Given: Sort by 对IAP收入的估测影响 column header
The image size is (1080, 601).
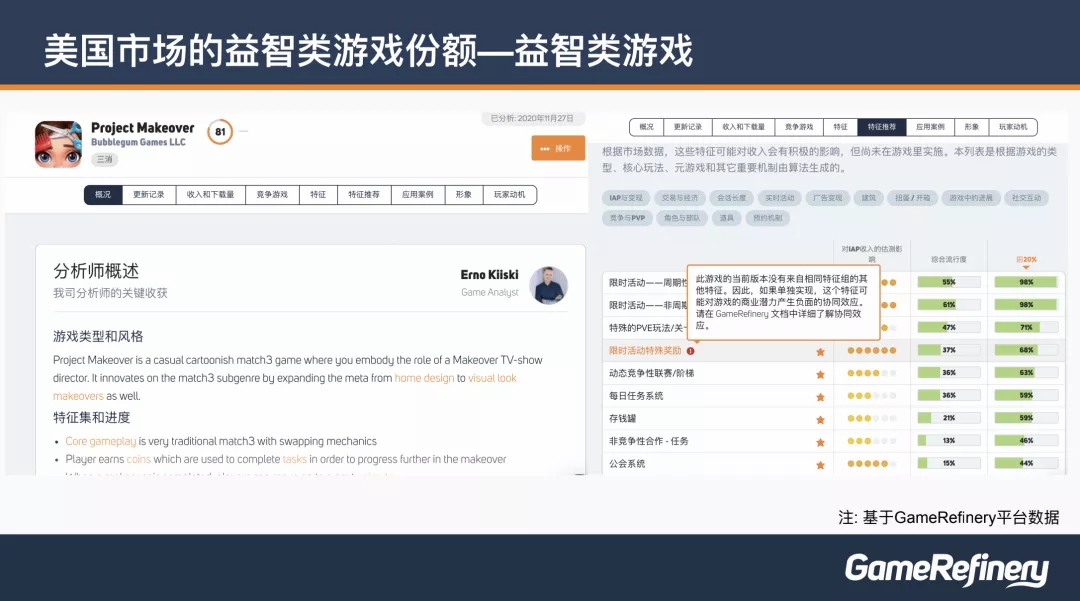Looking at the screenshot, I should click(871, 253).
